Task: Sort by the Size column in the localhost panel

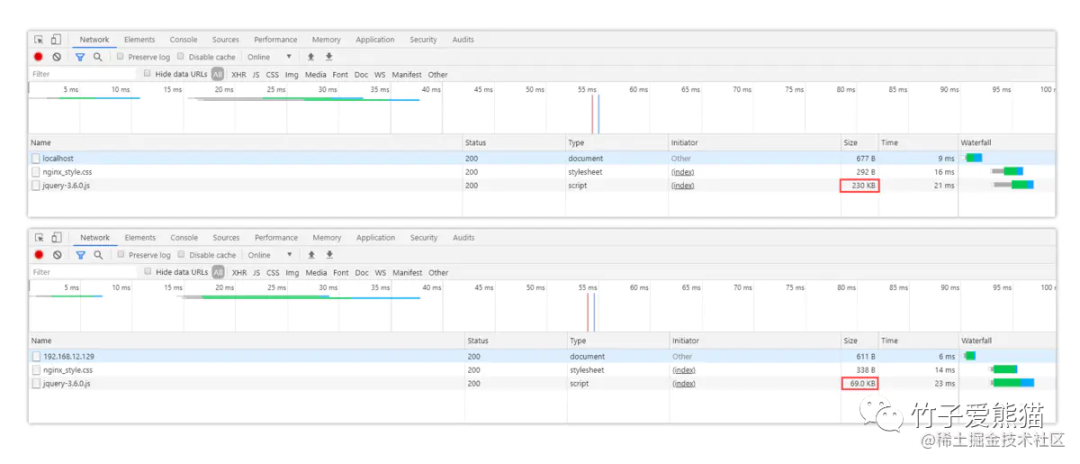Action: [860, 143]
